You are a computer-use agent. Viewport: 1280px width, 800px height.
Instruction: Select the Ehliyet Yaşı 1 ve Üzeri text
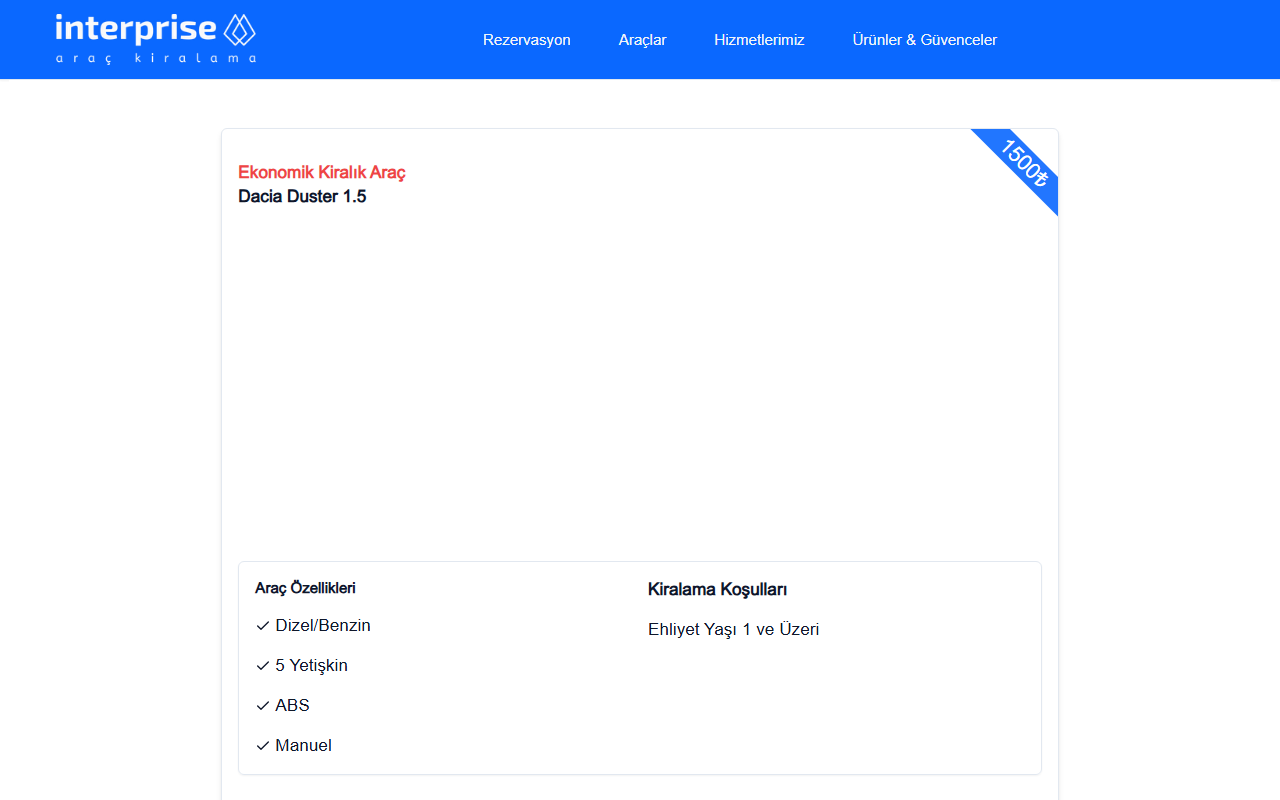pos(734,629)
